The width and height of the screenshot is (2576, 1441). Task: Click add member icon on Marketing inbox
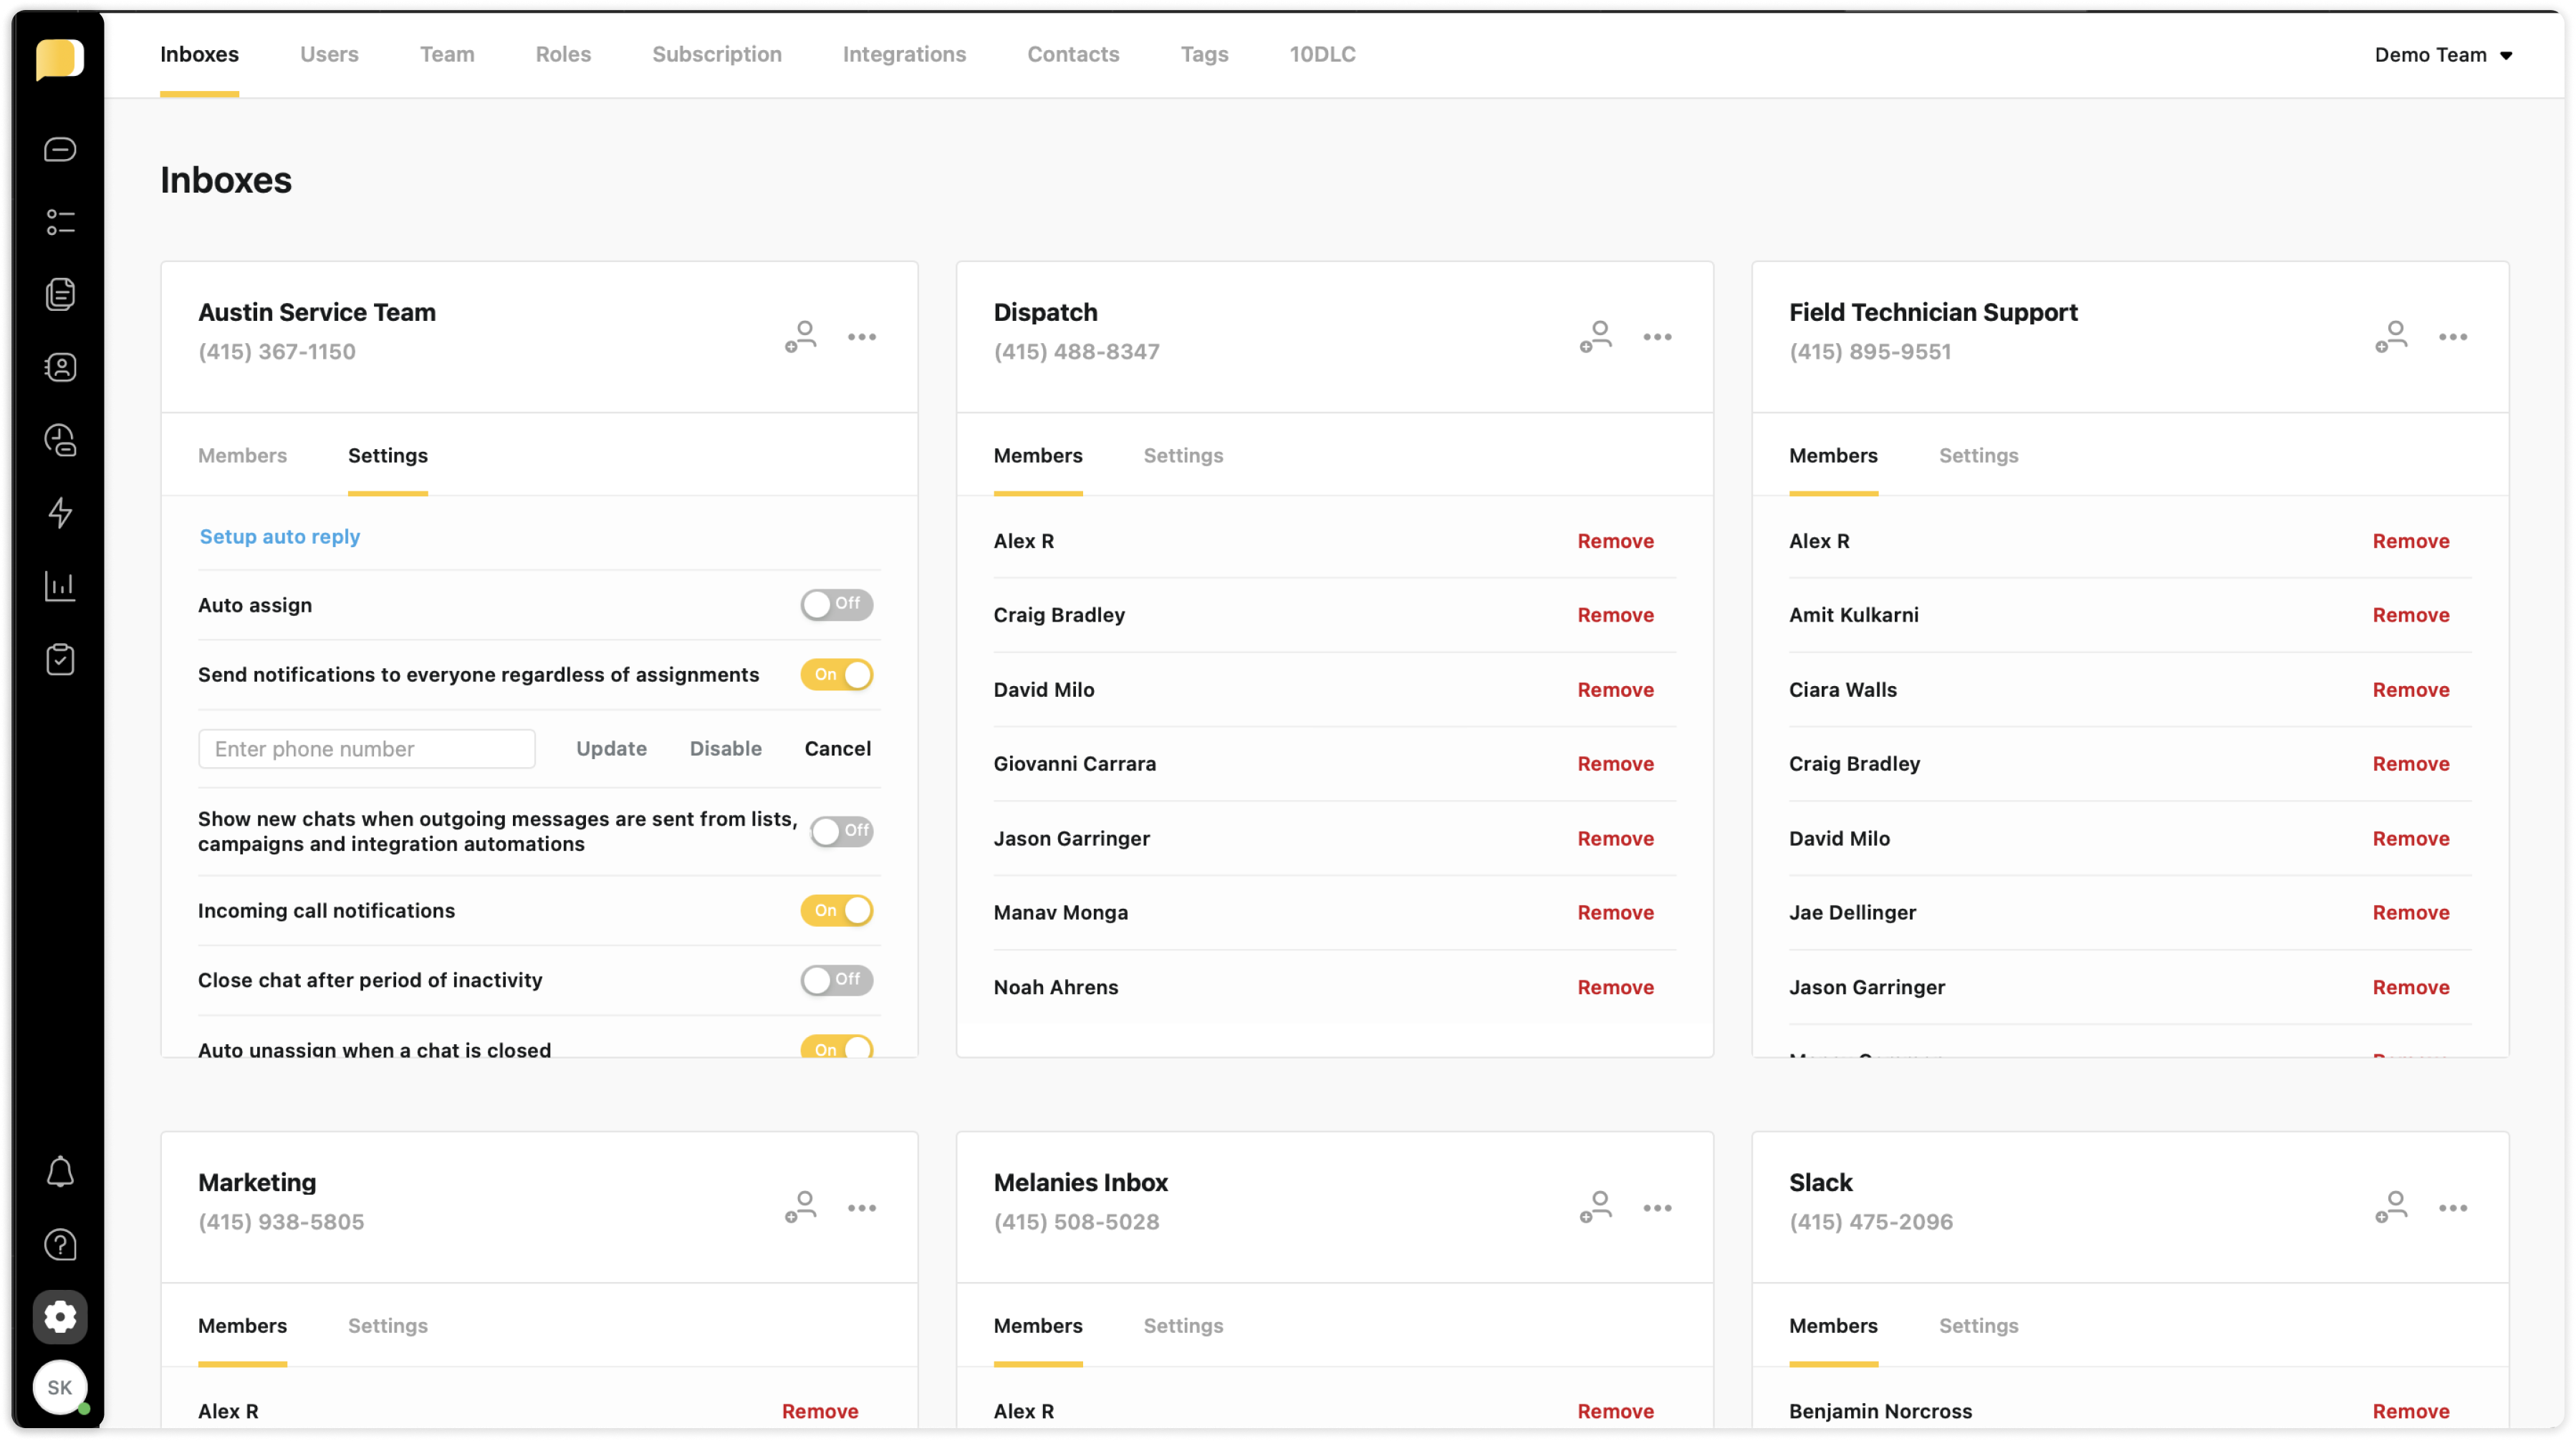click(x=799, y=1208)
